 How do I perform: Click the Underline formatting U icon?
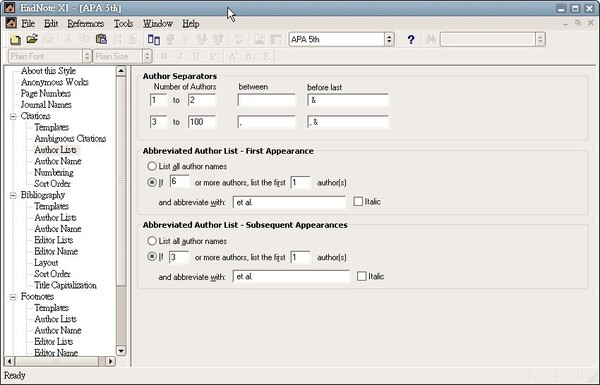[x=196, y=57]
